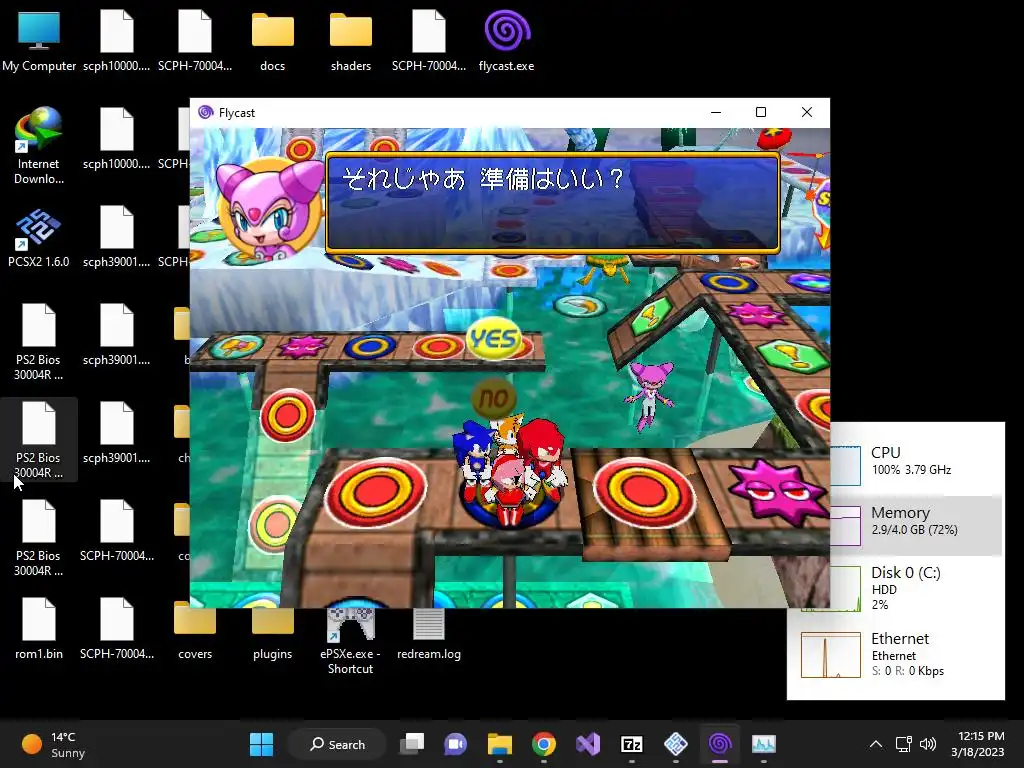
Task: Choose the no option in the game
Action: coord(493,397)
